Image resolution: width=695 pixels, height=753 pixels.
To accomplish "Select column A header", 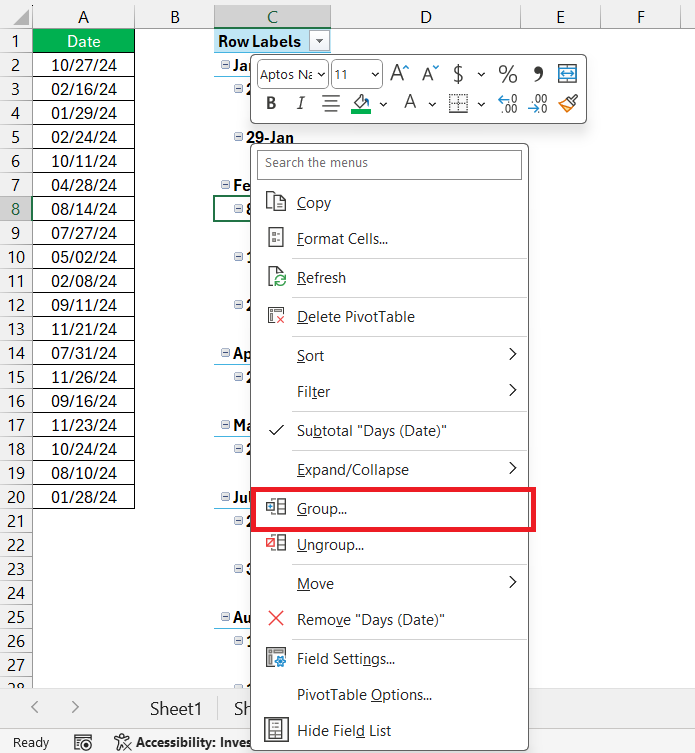I will pos(84,17).
